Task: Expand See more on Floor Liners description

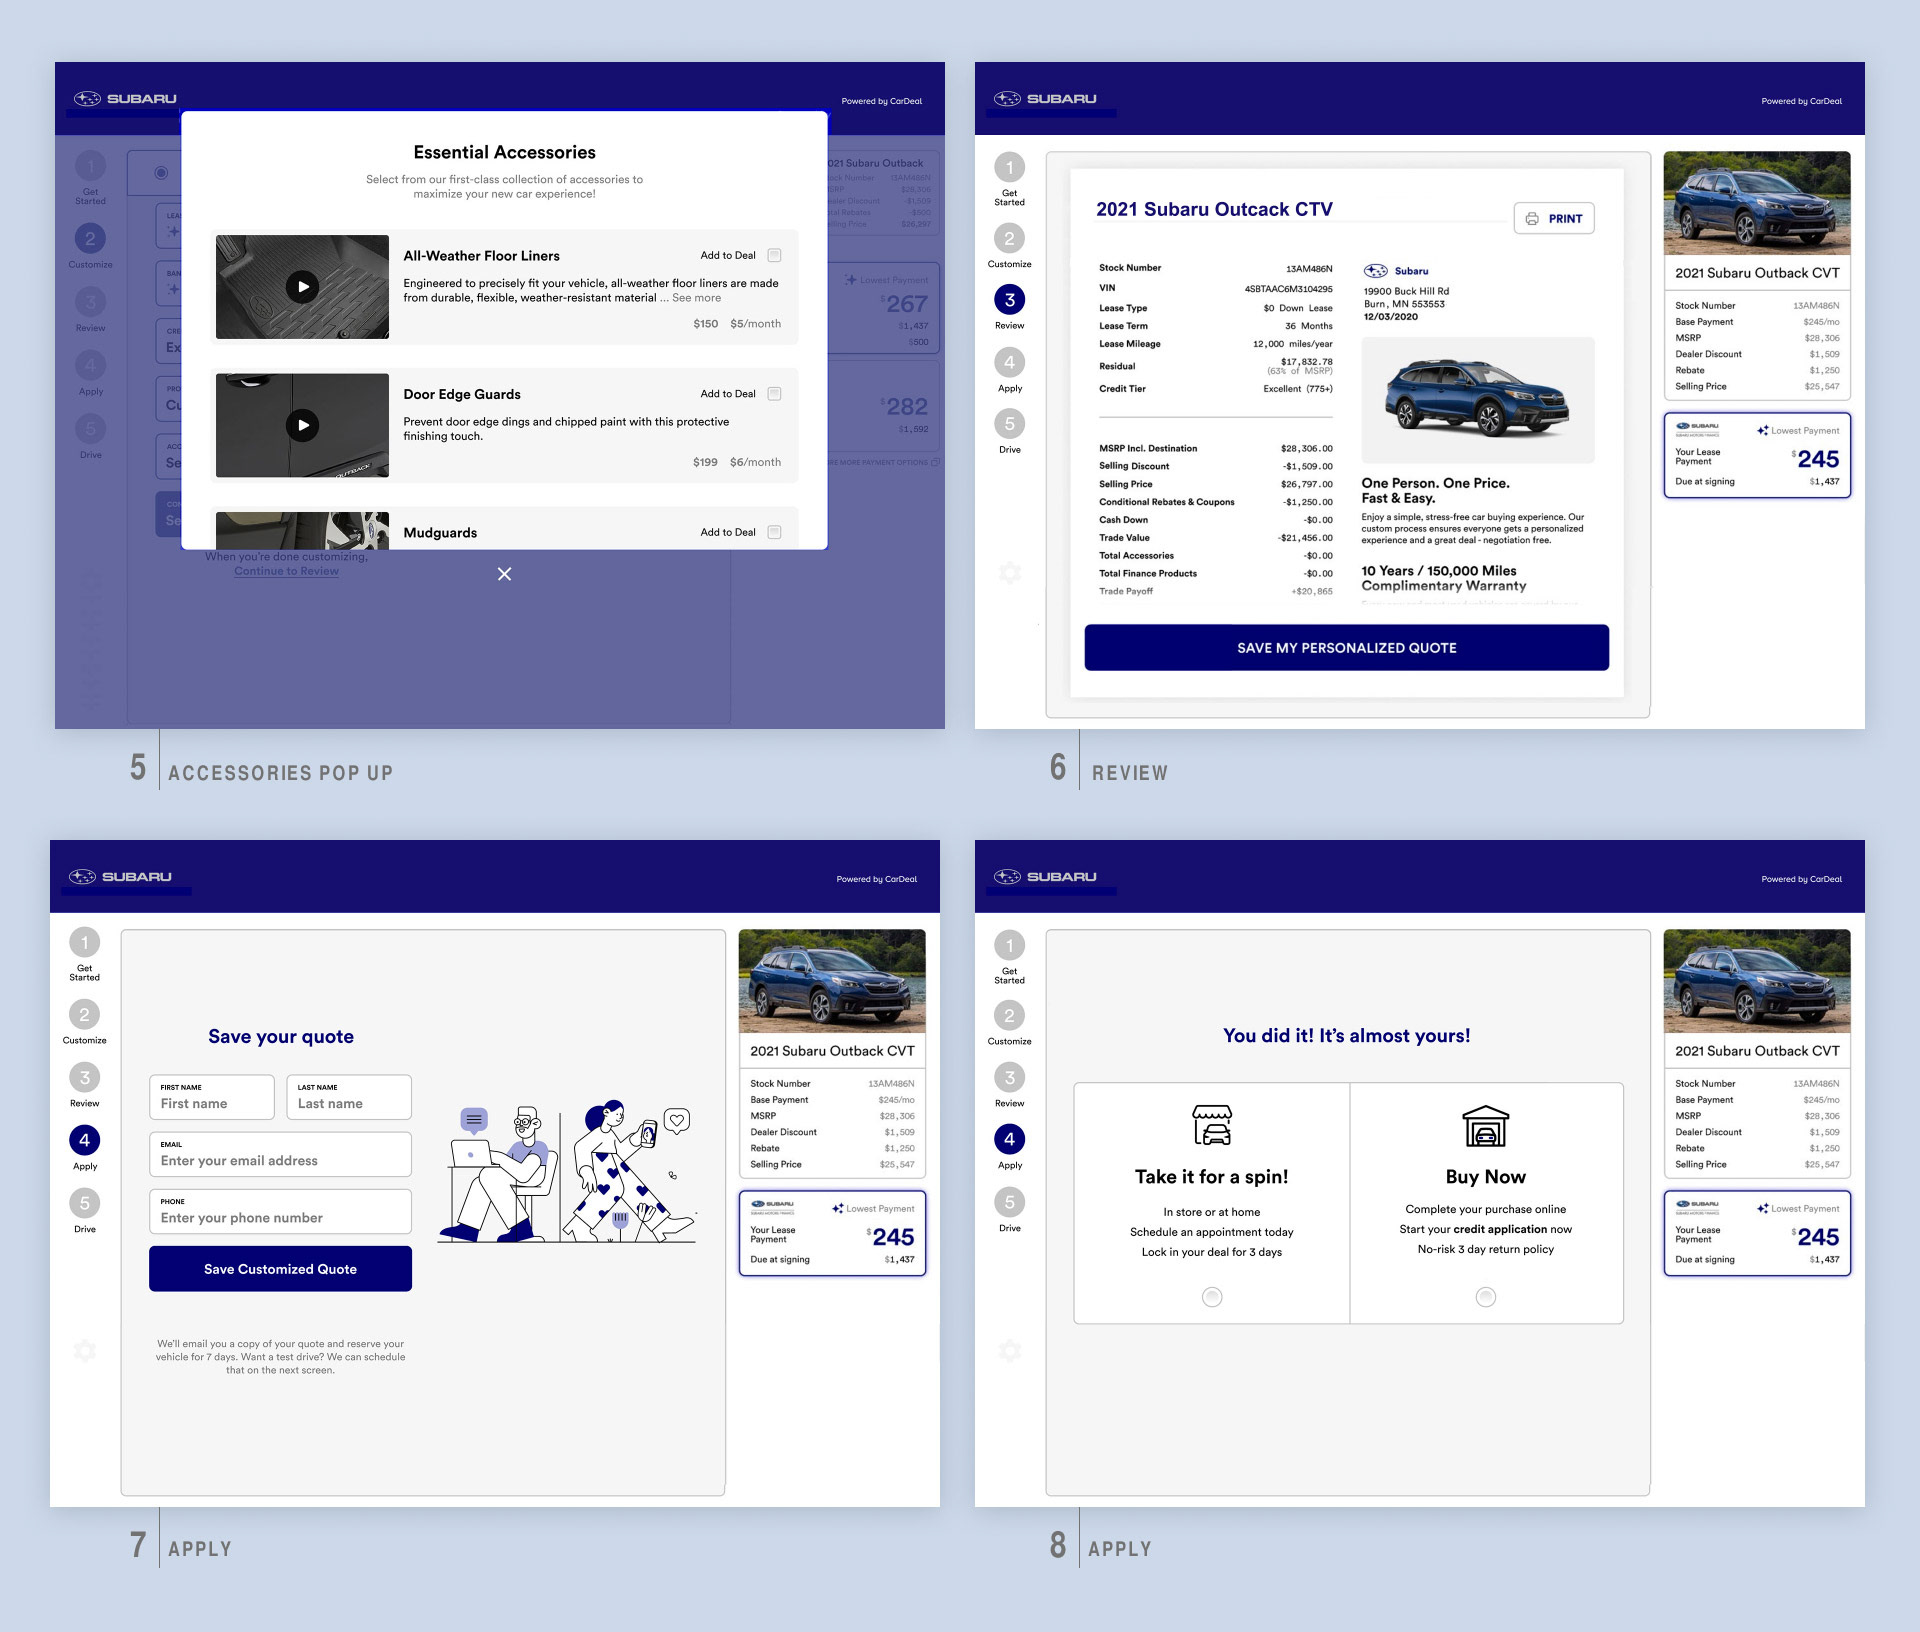Action: (696, 298)
